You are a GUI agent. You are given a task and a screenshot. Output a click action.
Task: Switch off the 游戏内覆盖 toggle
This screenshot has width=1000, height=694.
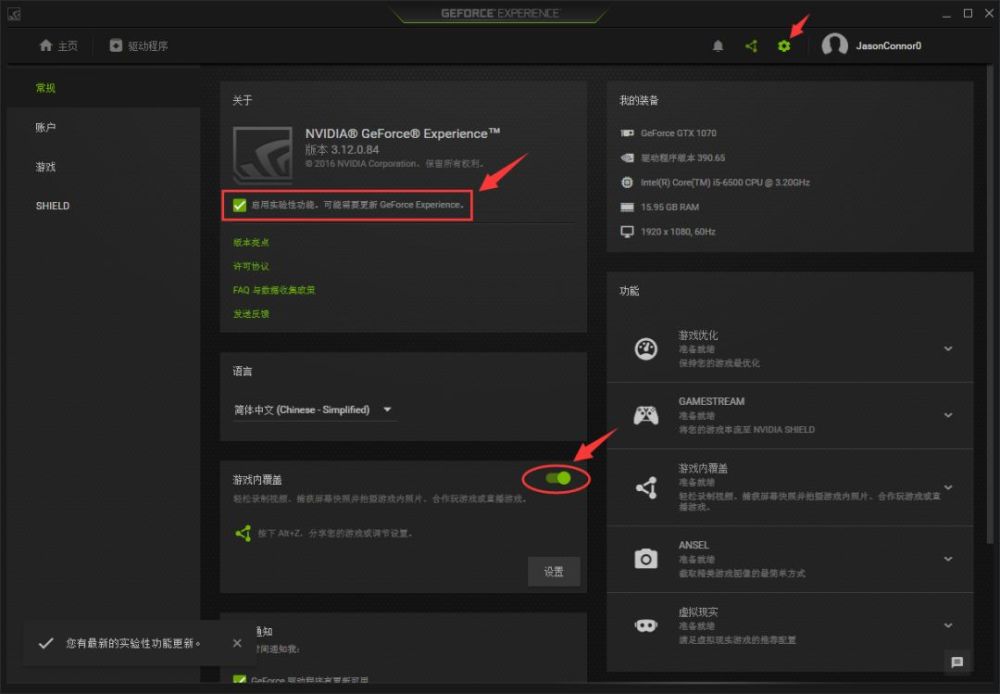tap(558, 478)
